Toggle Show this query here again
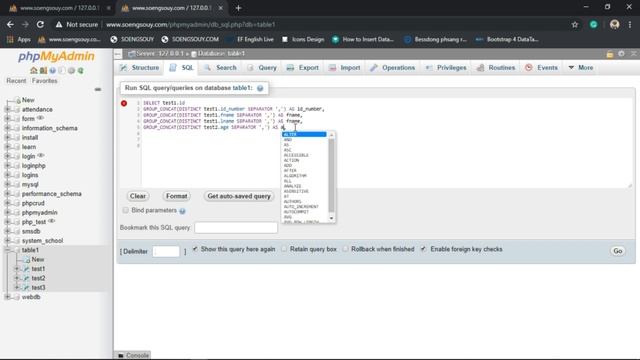The height and width of the screenshot is (360, 640). pos(195,249)
